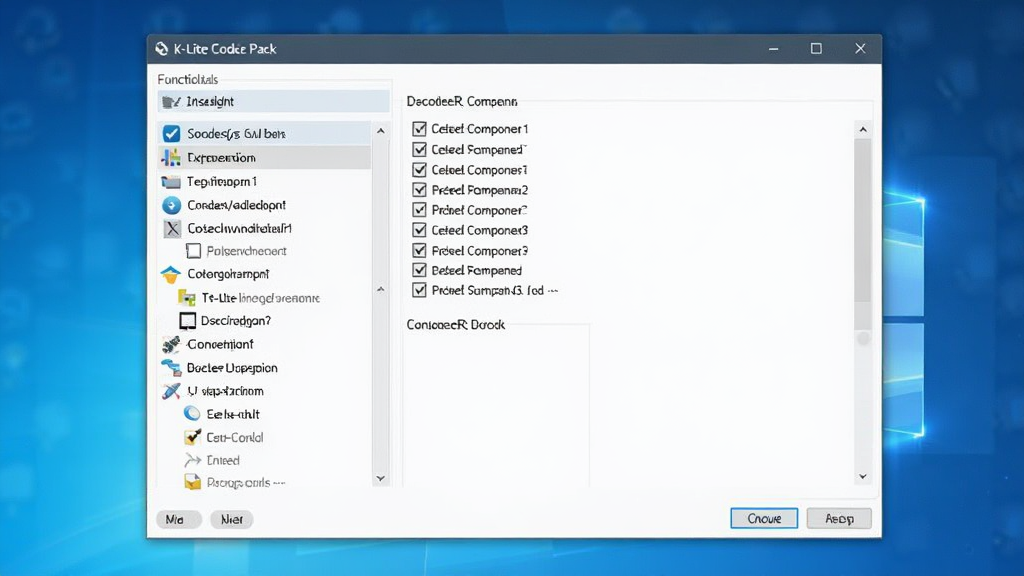Click the X icon beside Cotedwvnditetalr1
Viewport: 1024px width, 576px height.
pyautogui.click(x=172, y=229)
